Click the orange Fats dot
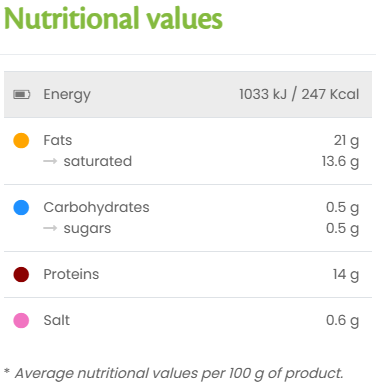376x386 pixels. [21, 140]
